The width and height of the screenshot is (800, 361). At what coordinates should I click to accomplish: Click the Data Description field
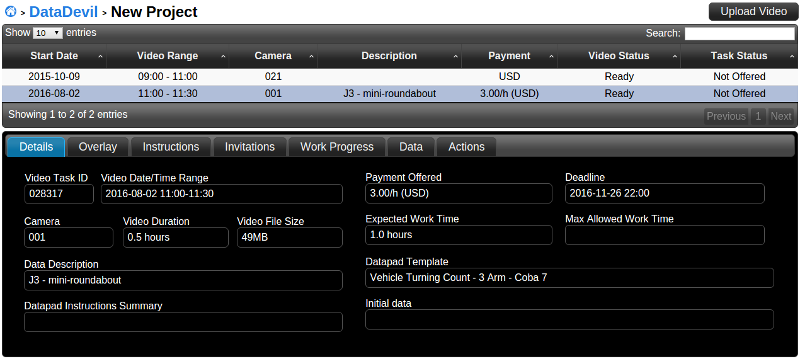[x=184, y=280]
